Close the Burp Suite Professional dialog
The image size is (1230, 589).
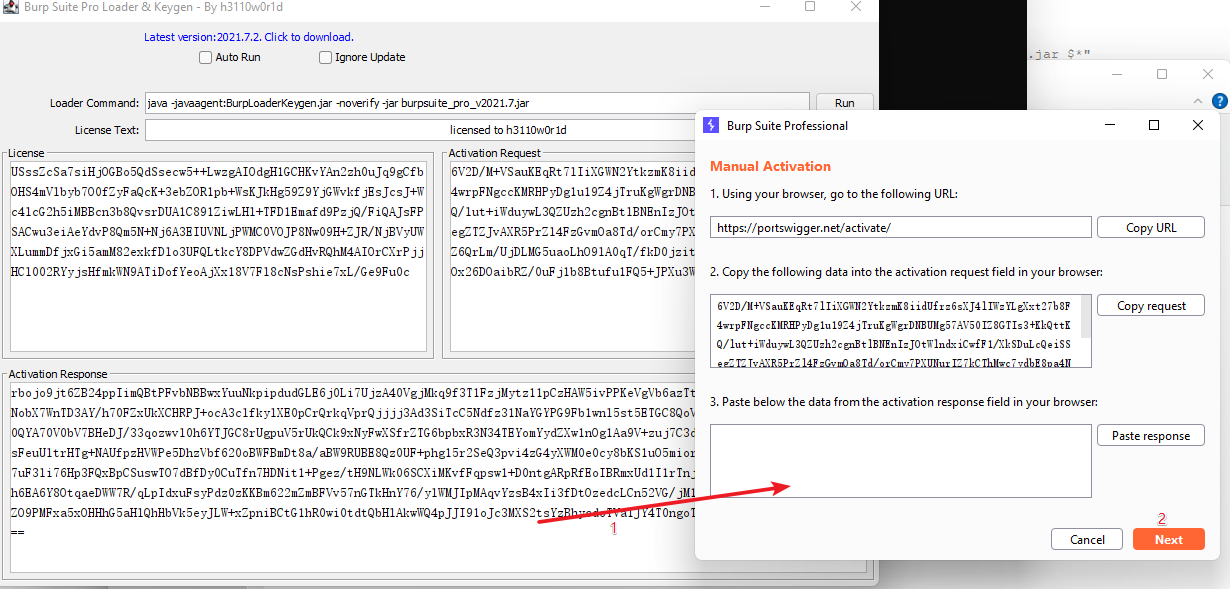pyautogui.click(x=1198, y=125)
